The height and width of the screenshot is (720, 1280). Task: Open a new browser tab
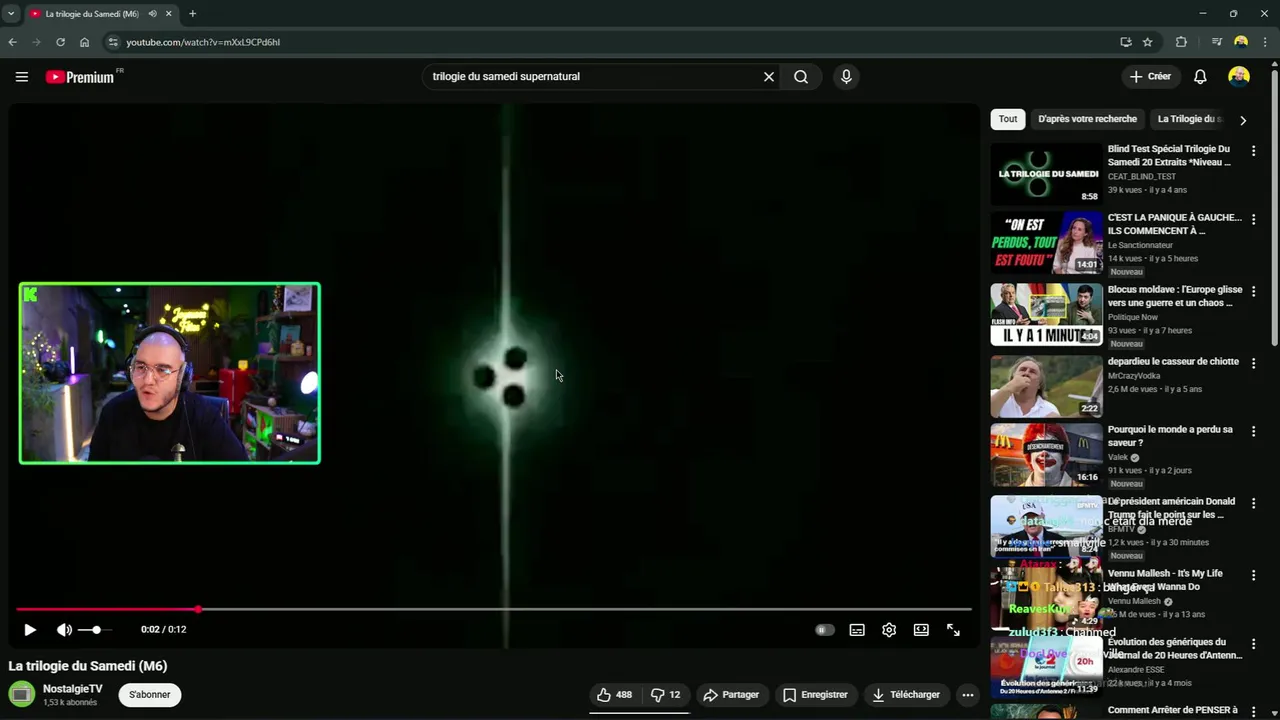click(192, 14)
